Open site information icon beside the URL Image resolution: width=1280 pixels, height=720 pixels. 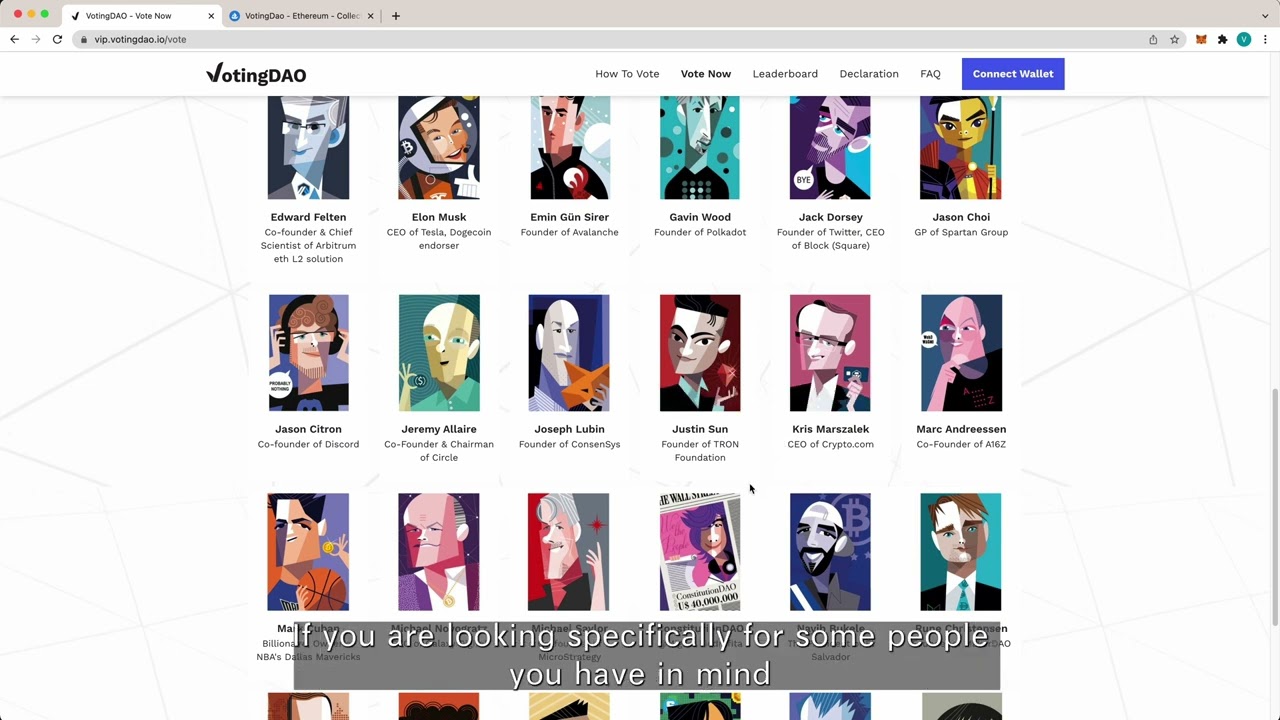point(84,39)
